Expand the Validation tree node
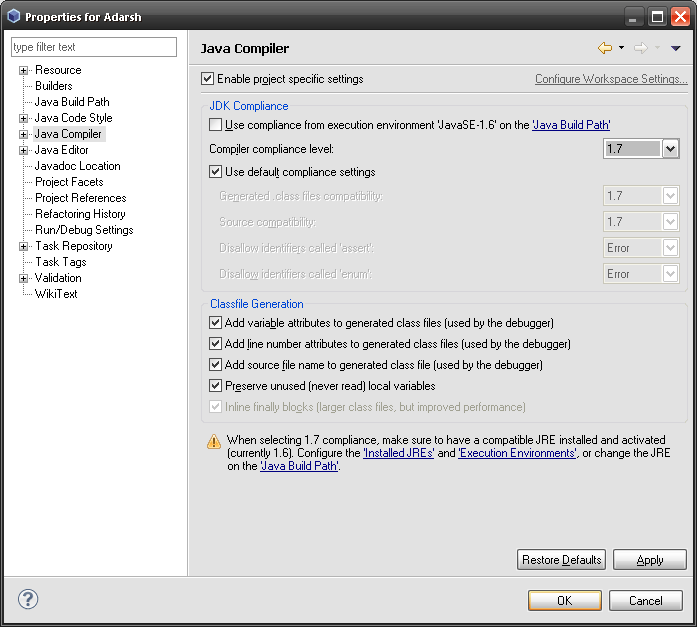 tap(24, 278)
